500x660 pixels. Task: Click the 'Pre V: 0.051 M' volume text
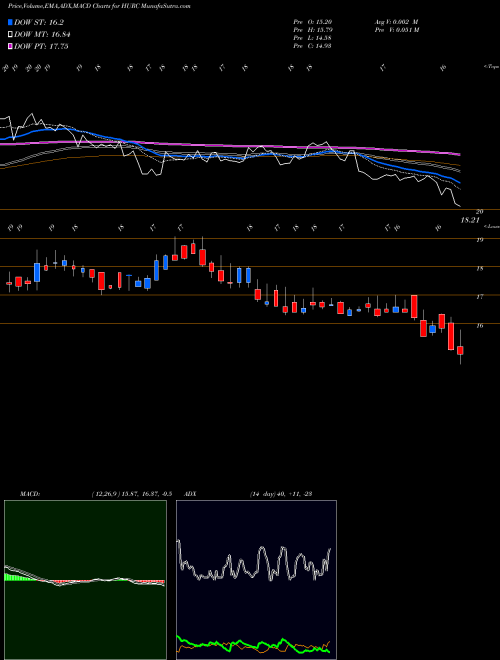[396, 30]
